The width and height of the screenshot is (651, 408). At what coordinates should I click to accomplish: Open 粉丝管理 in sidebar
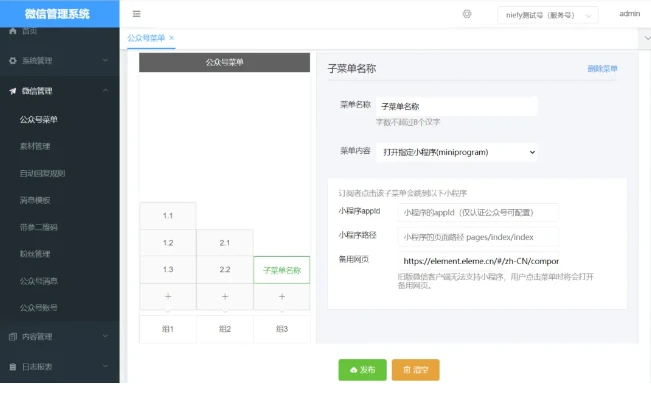(x=35, y=254)
